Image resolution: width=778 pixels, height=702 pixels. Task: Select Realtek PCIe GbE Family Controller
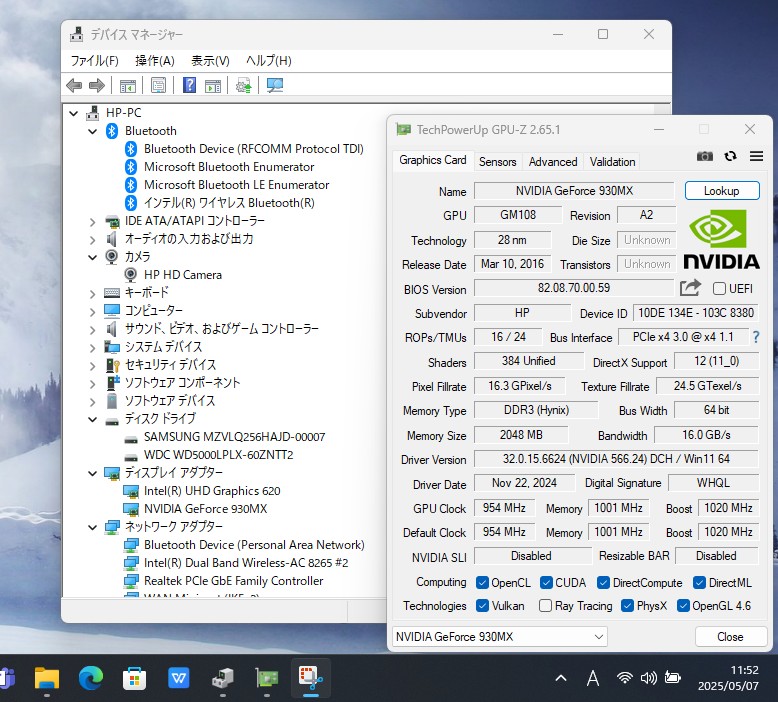(233, 581)
